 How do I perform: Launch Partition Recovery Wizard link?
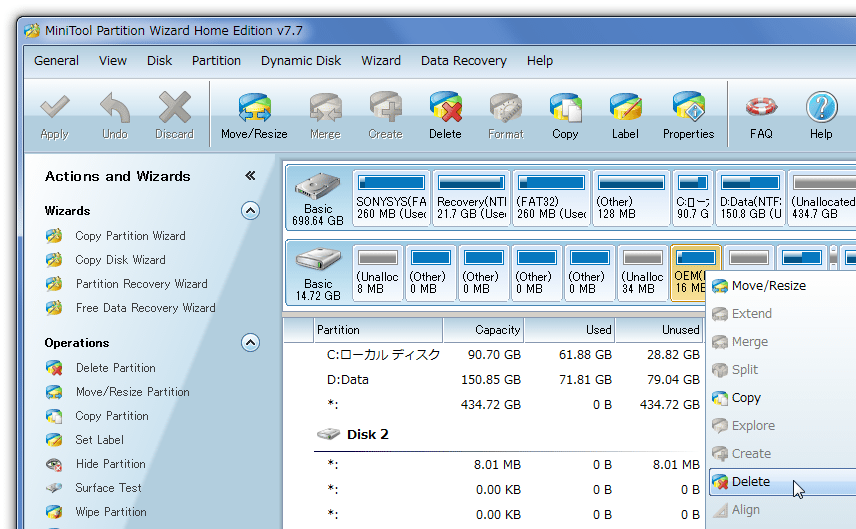coord(141,284)
